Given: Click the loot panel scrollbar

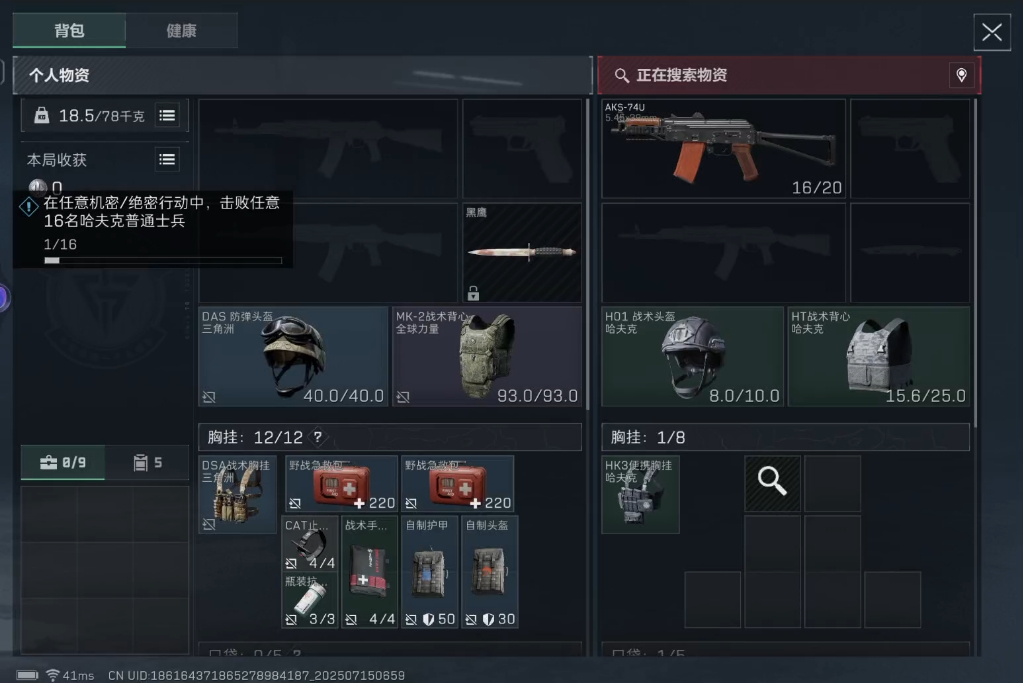Looking at the screenshot, I should [976, 263].
